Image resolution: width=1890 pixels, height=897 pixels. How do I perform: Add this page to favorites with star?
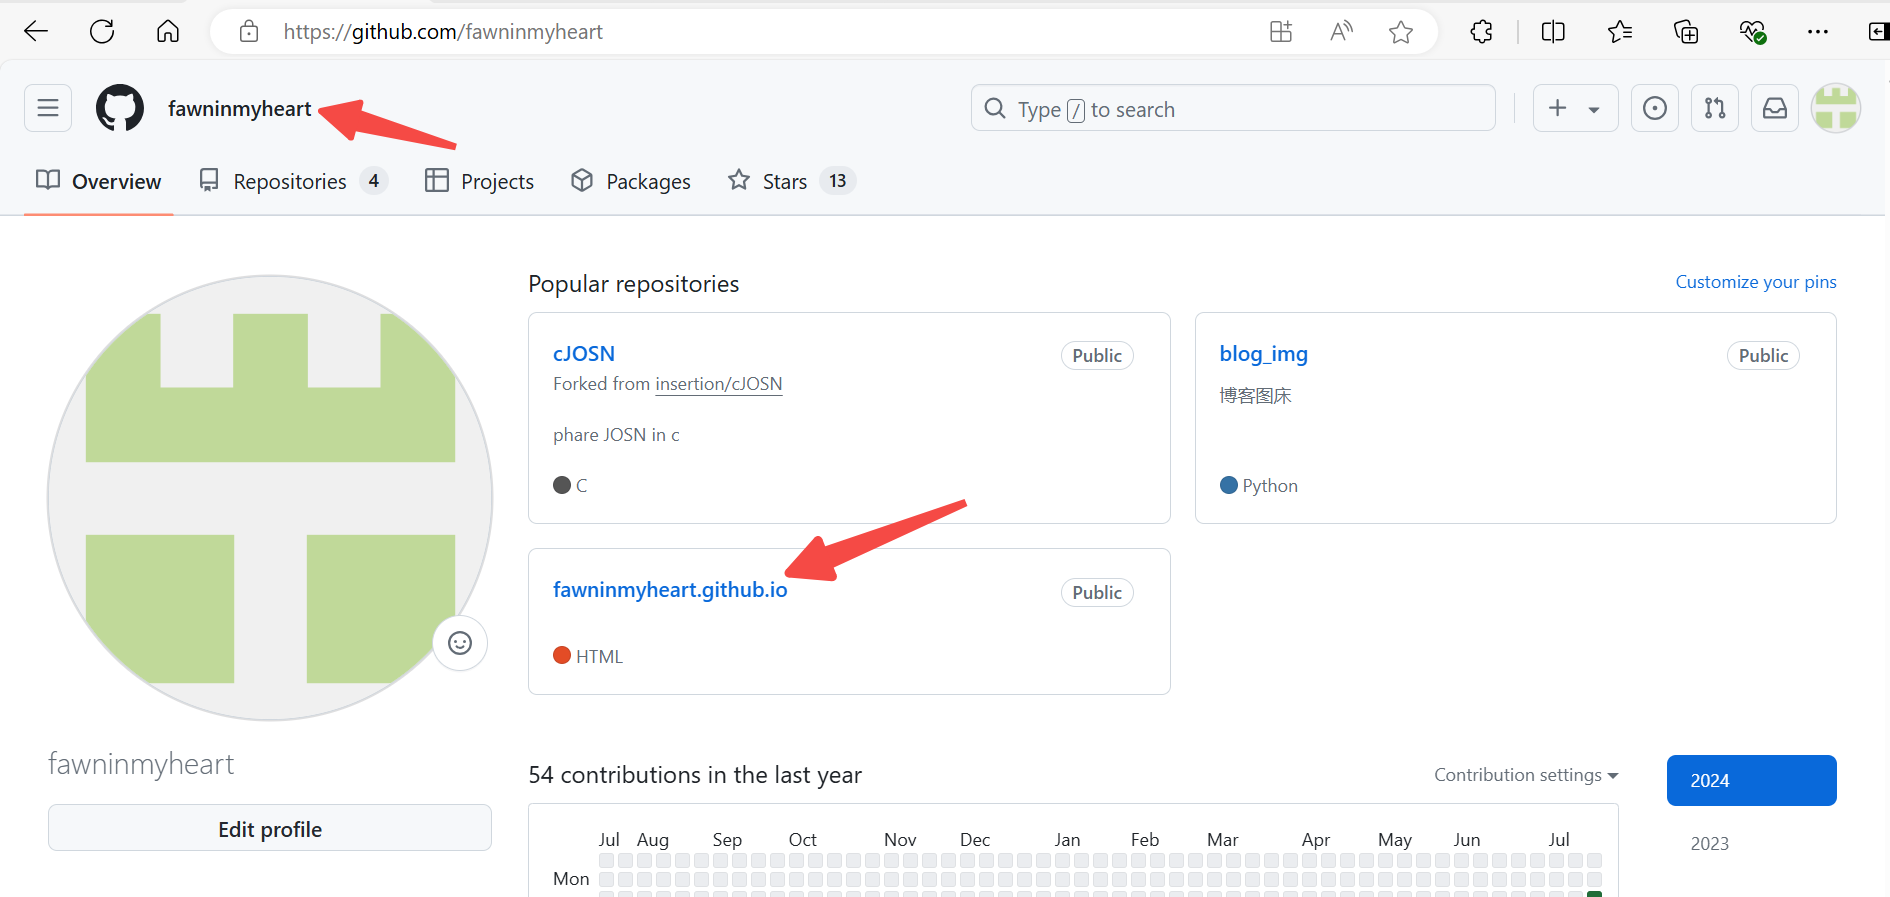1401,32
